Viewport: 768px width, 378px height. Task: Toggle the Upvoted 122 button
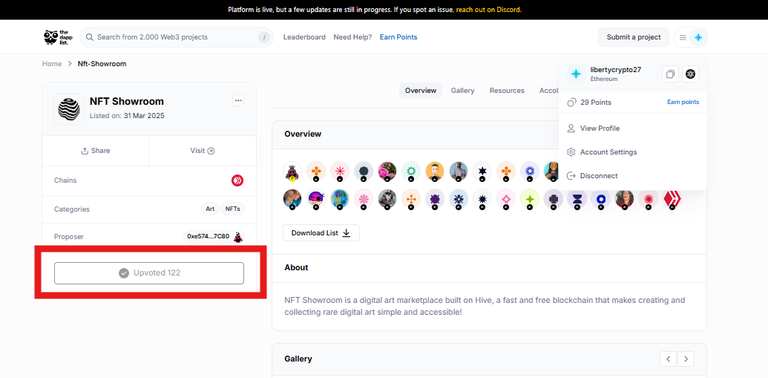coord(149,273)
